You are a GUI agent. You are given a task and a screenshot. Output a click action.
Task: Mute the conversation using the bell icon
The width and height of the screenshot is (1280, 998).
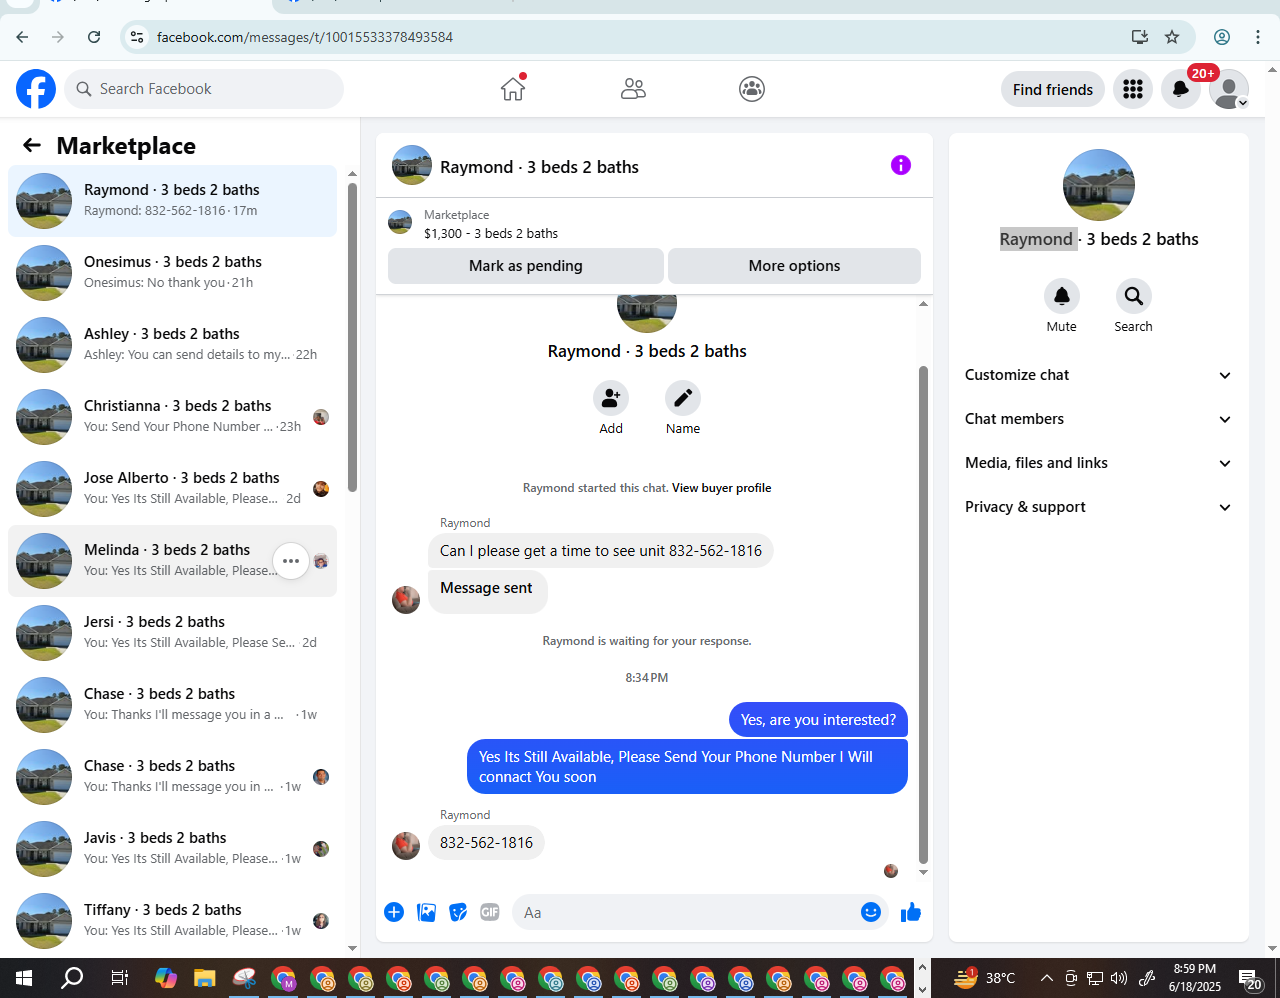1062,296
